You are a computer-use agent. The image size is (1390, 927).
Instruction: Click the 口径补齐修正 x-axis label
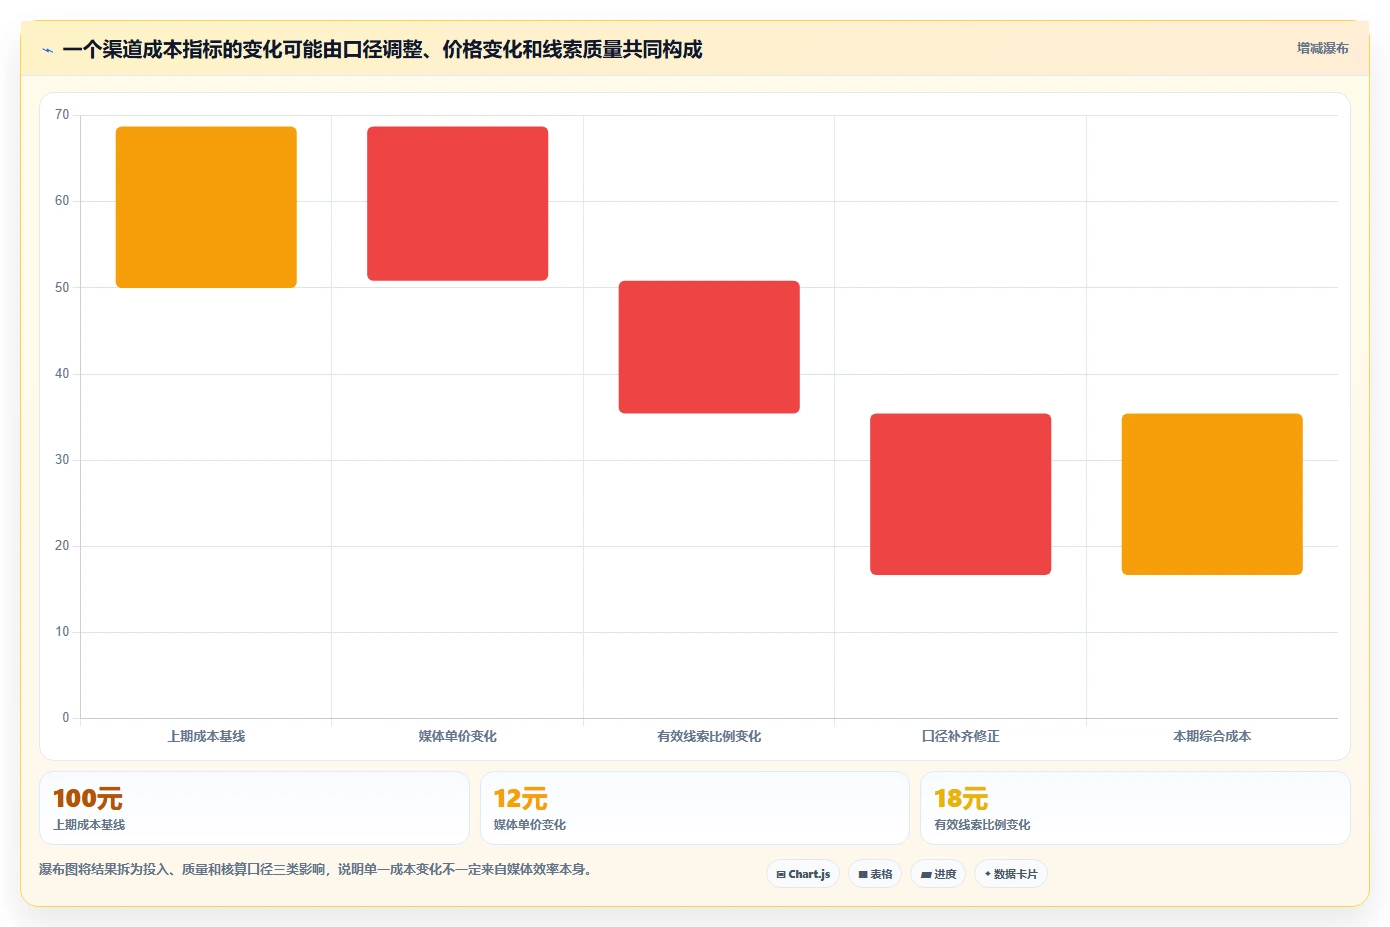coord(960,736)
